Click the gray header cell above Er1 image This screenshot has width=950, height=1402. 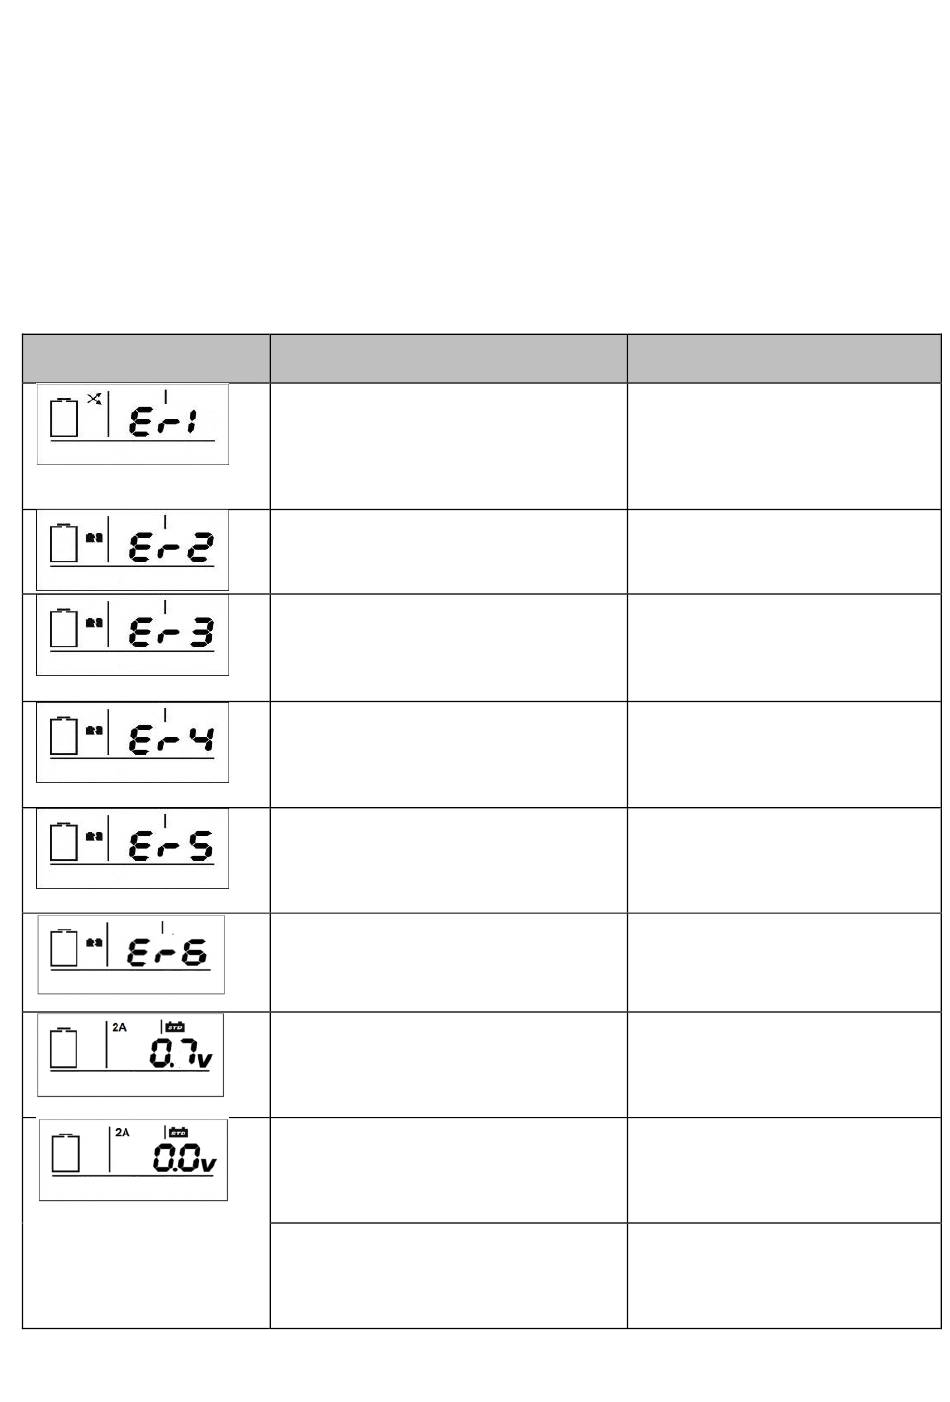tap(146, 358)
